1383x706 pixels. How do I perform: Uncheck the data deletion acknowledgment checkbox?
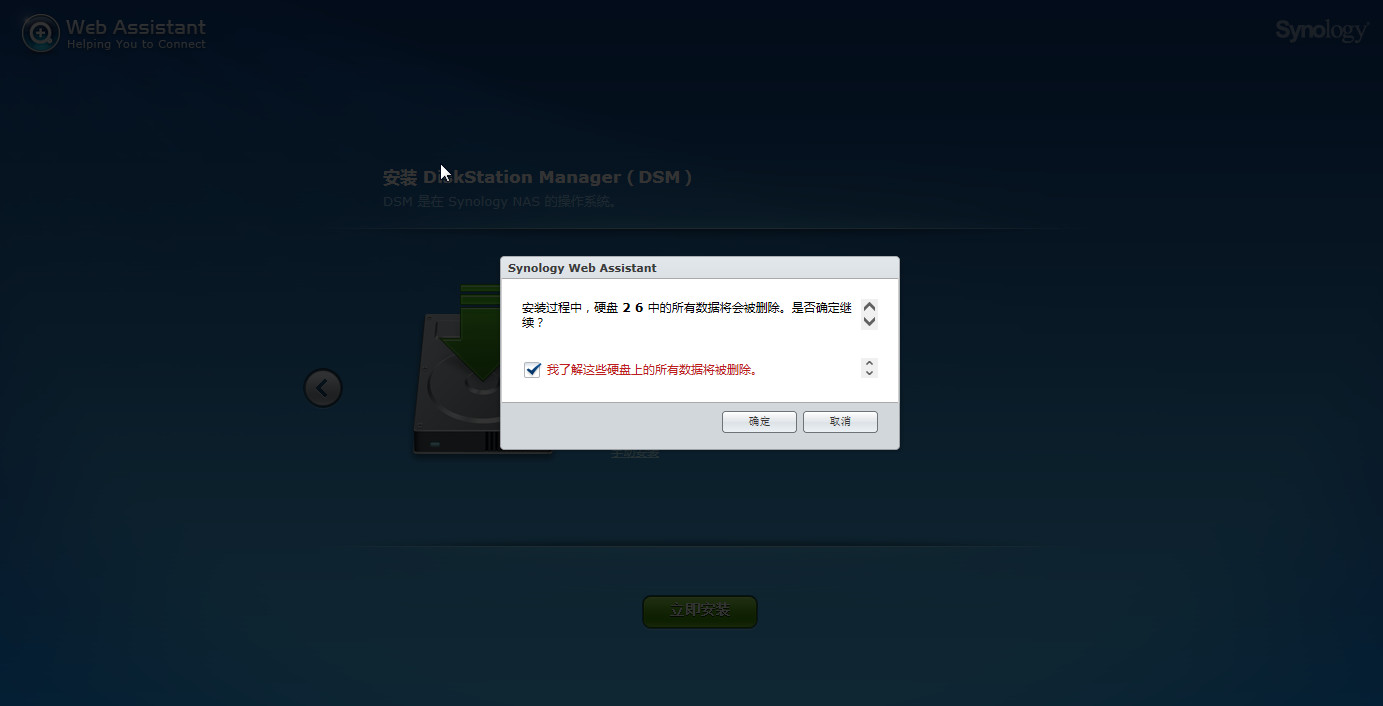pos(532,370)
